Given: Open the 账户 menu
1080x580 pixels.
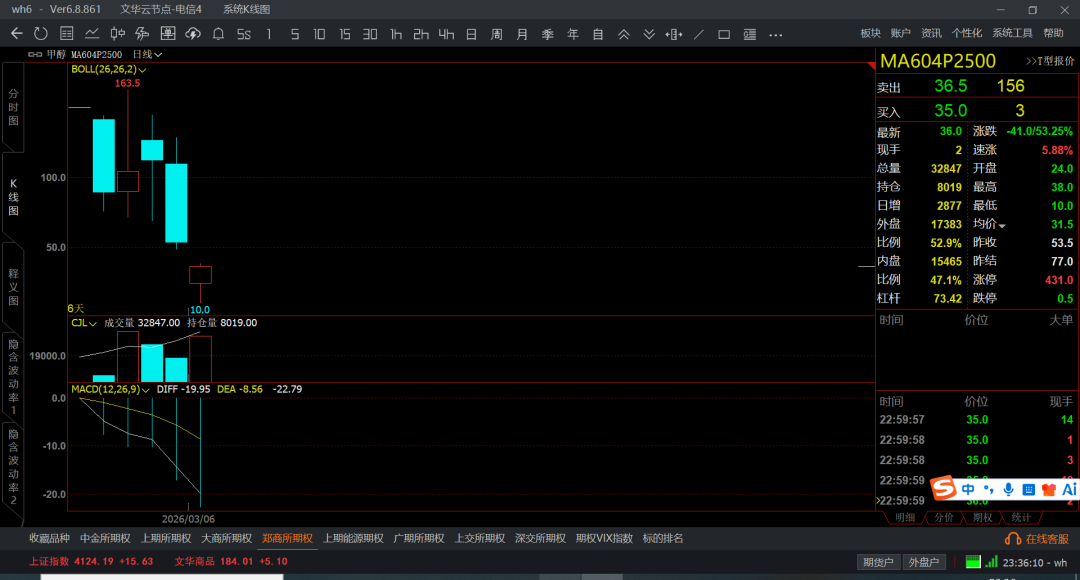Looking at the screenshot, I should tap(901, 33).
